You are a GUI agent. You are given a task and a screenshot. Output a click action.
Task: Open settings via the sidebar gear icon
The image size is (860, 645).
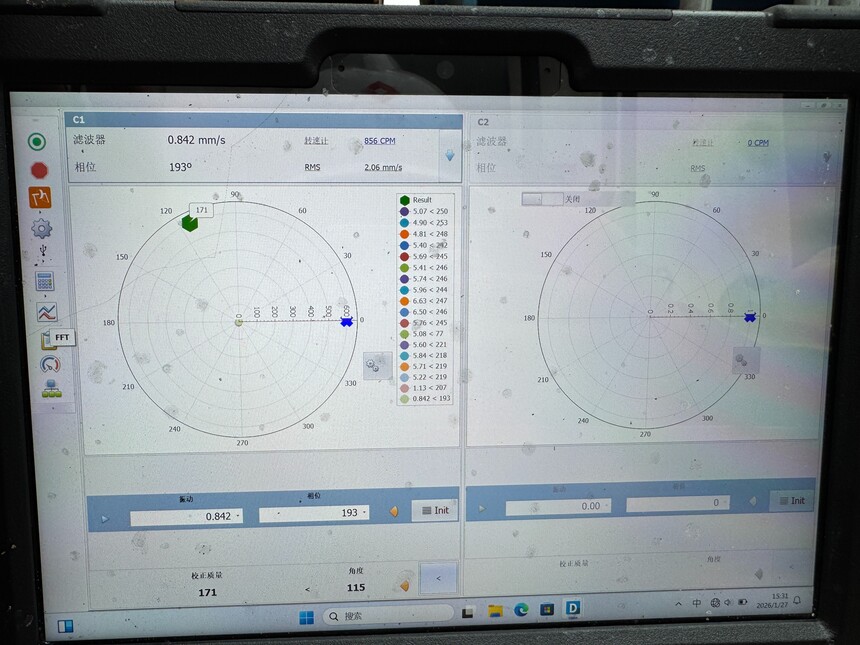pyautogui.click(x=42, y=228)
